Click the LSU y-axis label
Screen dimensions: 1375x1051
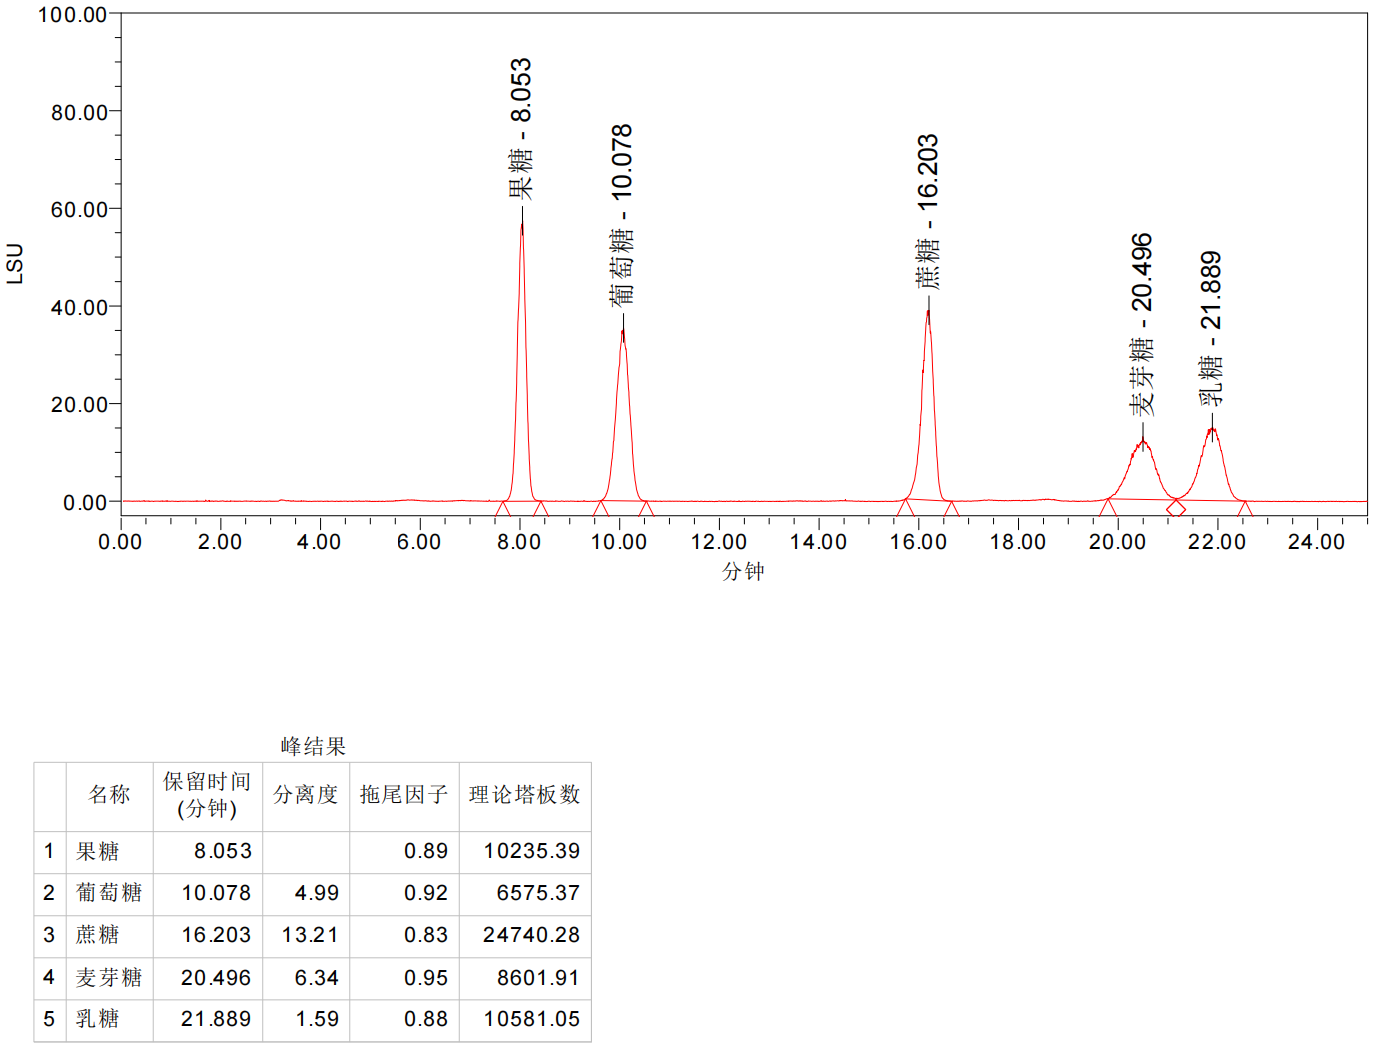pyautogui.click(x=15, y=263)
